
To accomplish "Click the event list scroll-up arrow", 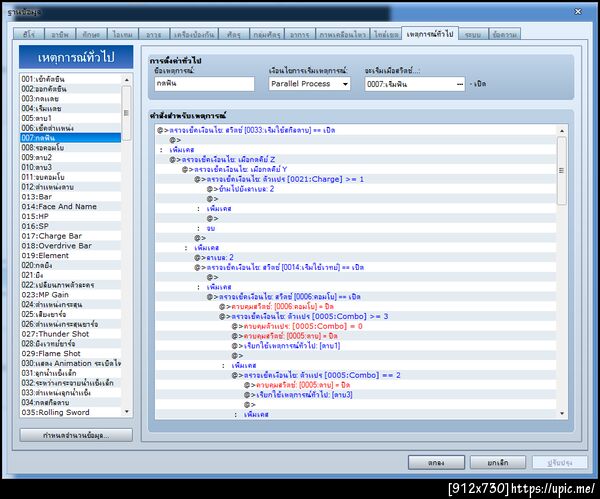I will (x=127, y=80).
